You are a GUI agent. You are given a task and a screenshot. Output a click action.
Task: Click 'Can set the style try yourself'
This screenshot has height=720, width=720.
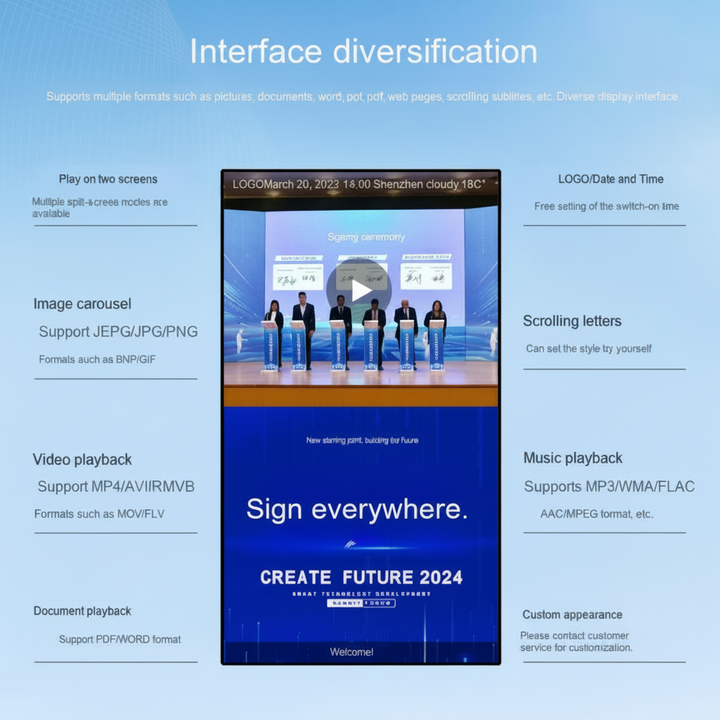click(589, 349)
